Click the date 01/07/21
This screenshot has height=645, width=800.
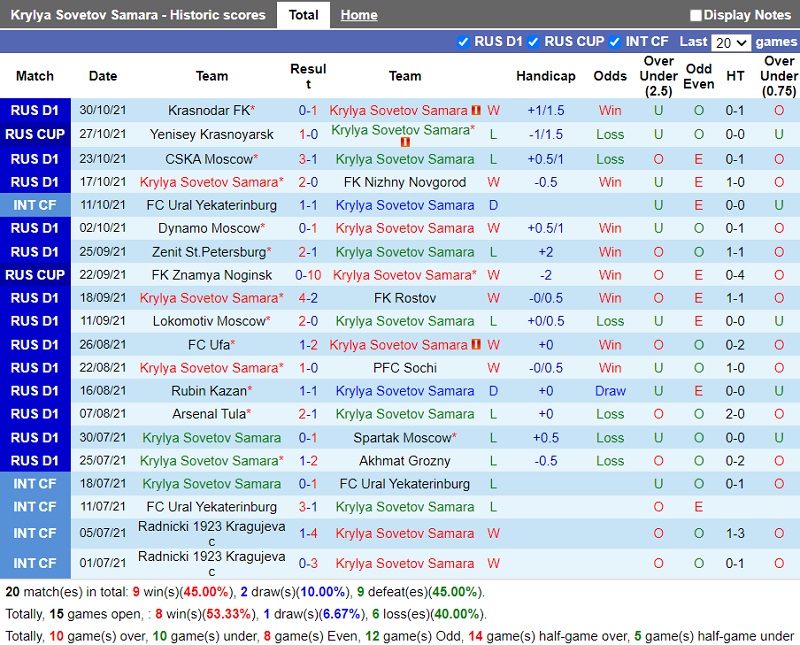pos(103,563)
